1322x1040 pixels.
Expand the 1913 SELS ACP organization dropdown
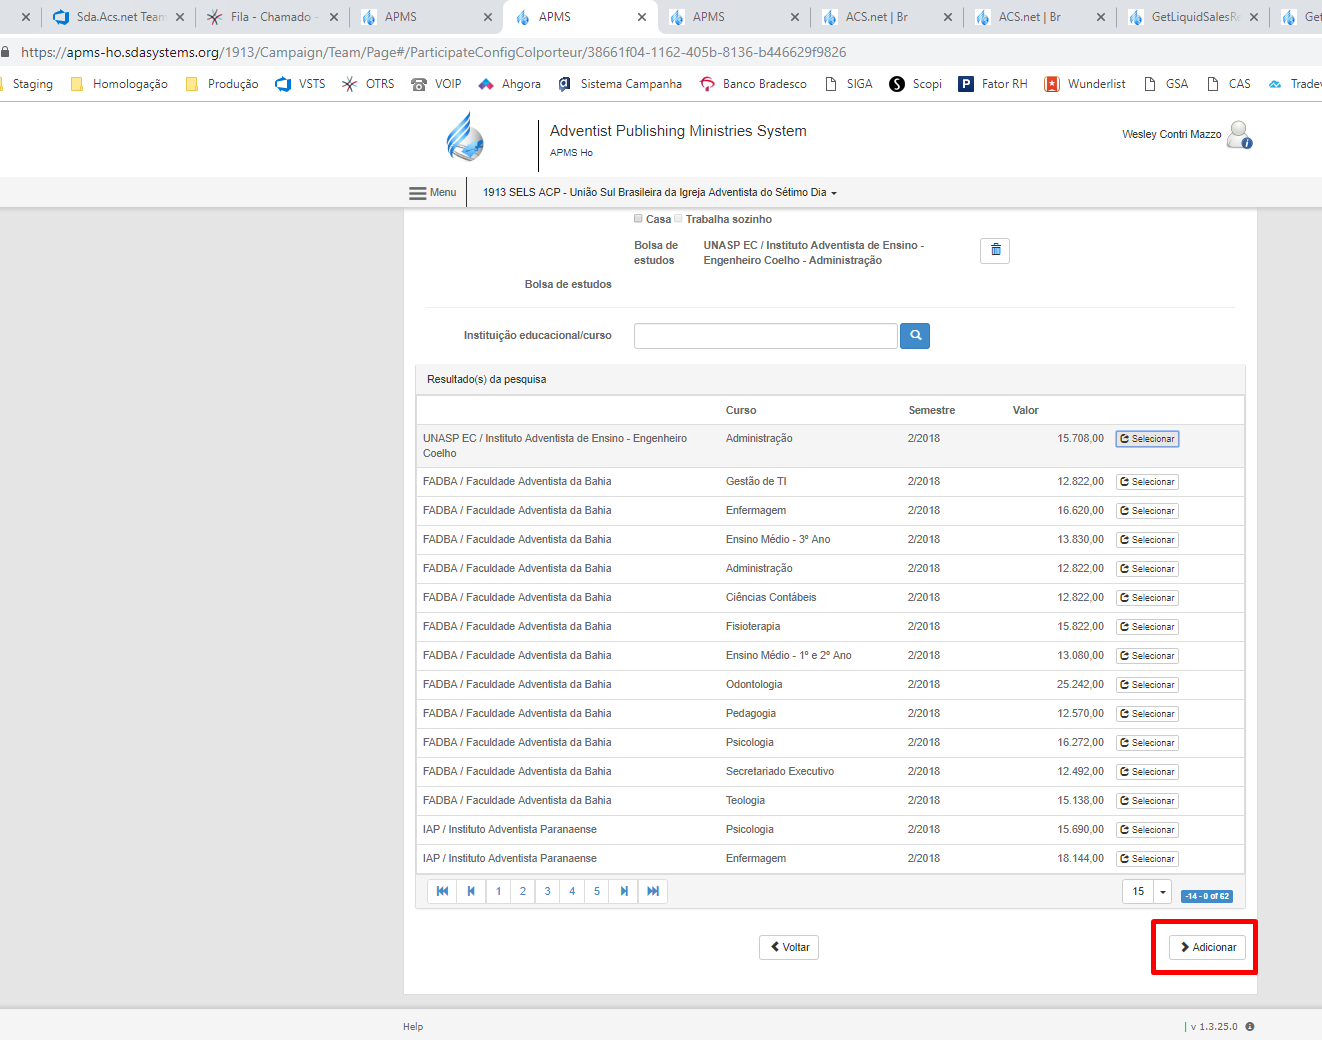click(x=660, y=192)
